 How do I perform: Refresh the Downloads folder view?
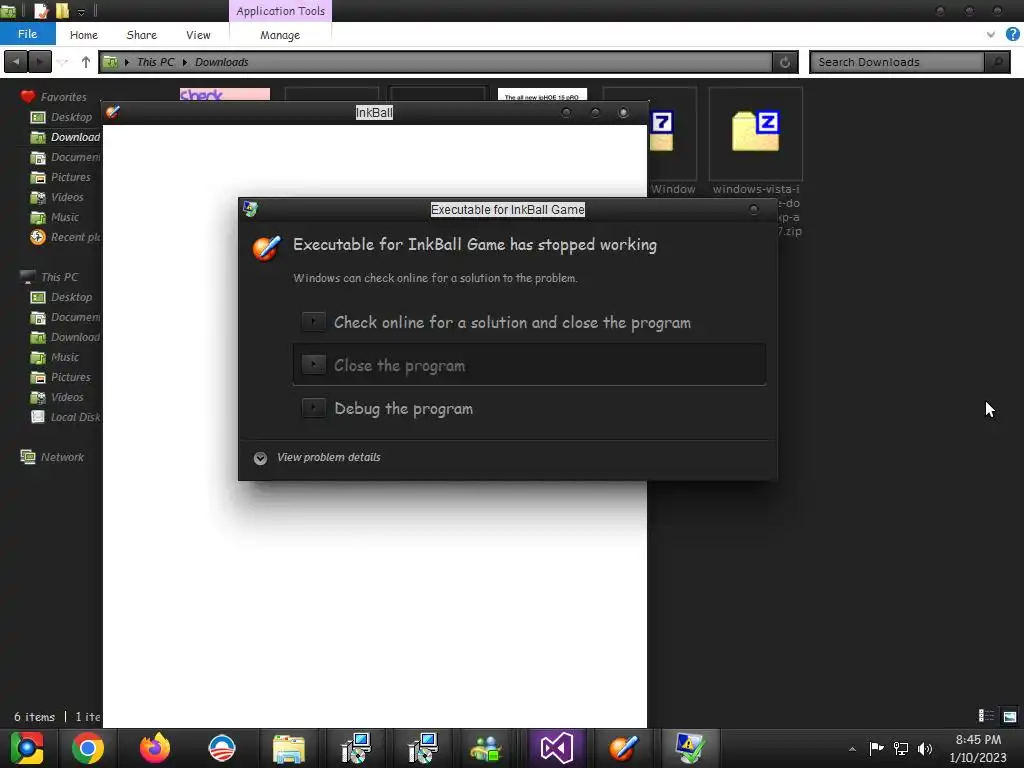point(785,62)
